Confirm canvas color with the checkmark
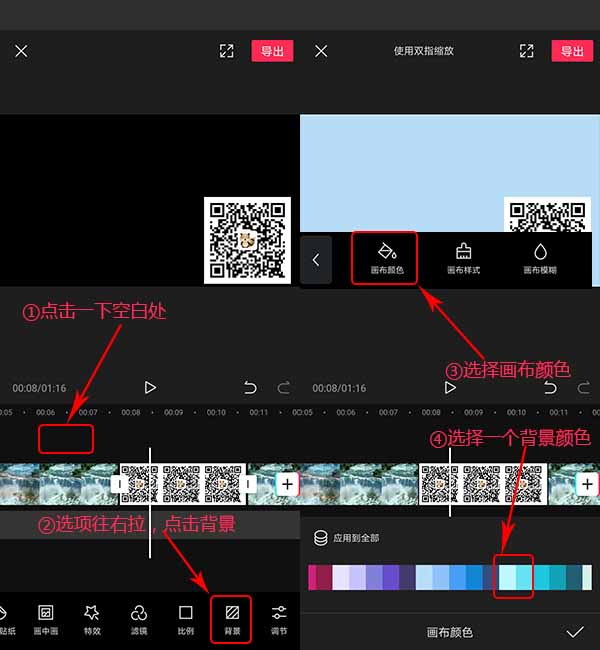This screenshot has width=600, height=650. coord(575,632)
